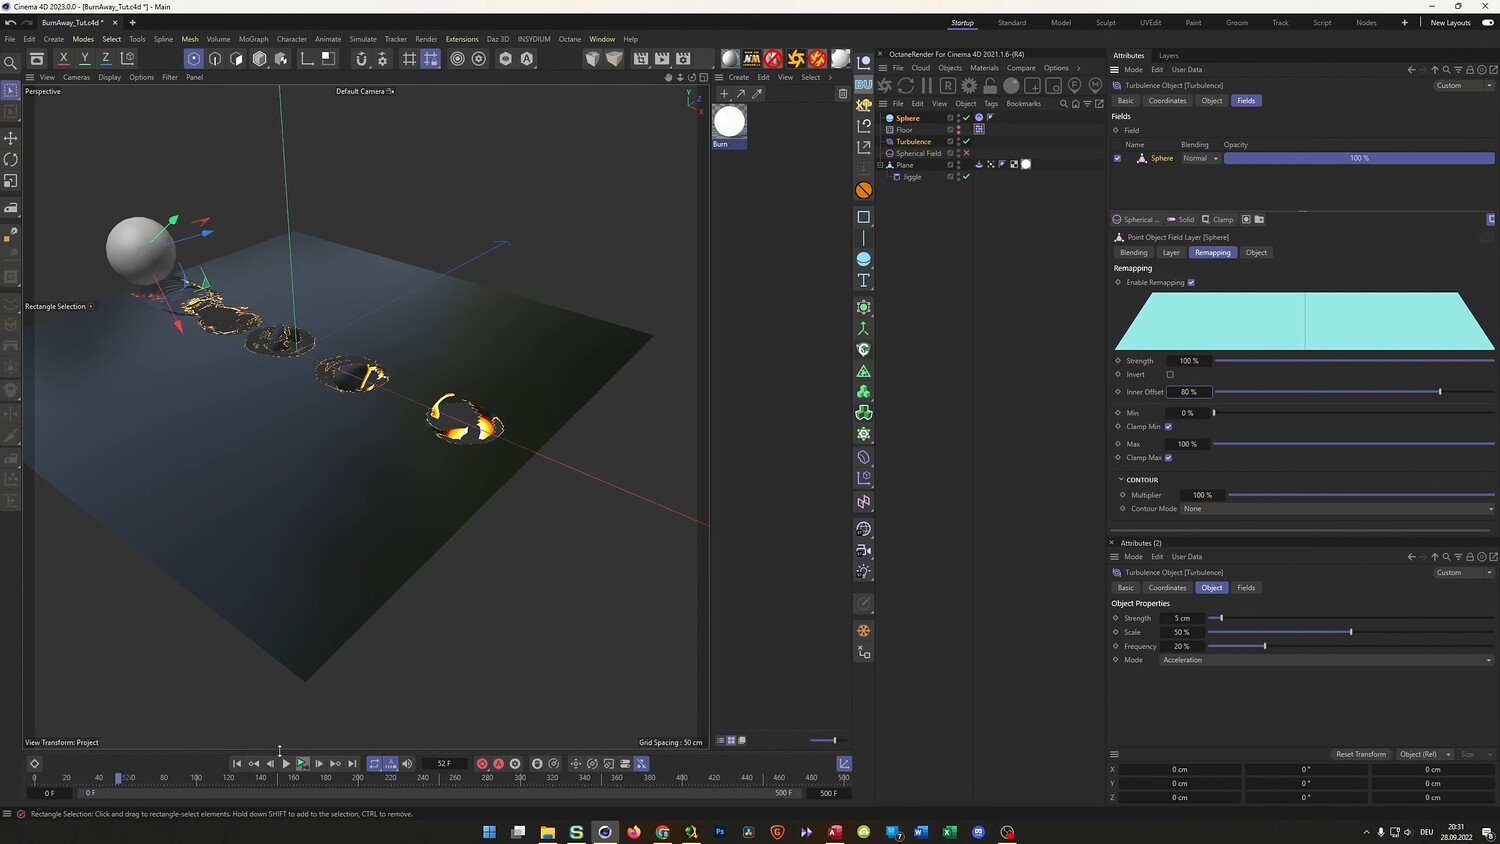Delete material with trash icon
The height and width of the screenshot is (844, 1500).
pyautogui.click(x=843, y=94)
